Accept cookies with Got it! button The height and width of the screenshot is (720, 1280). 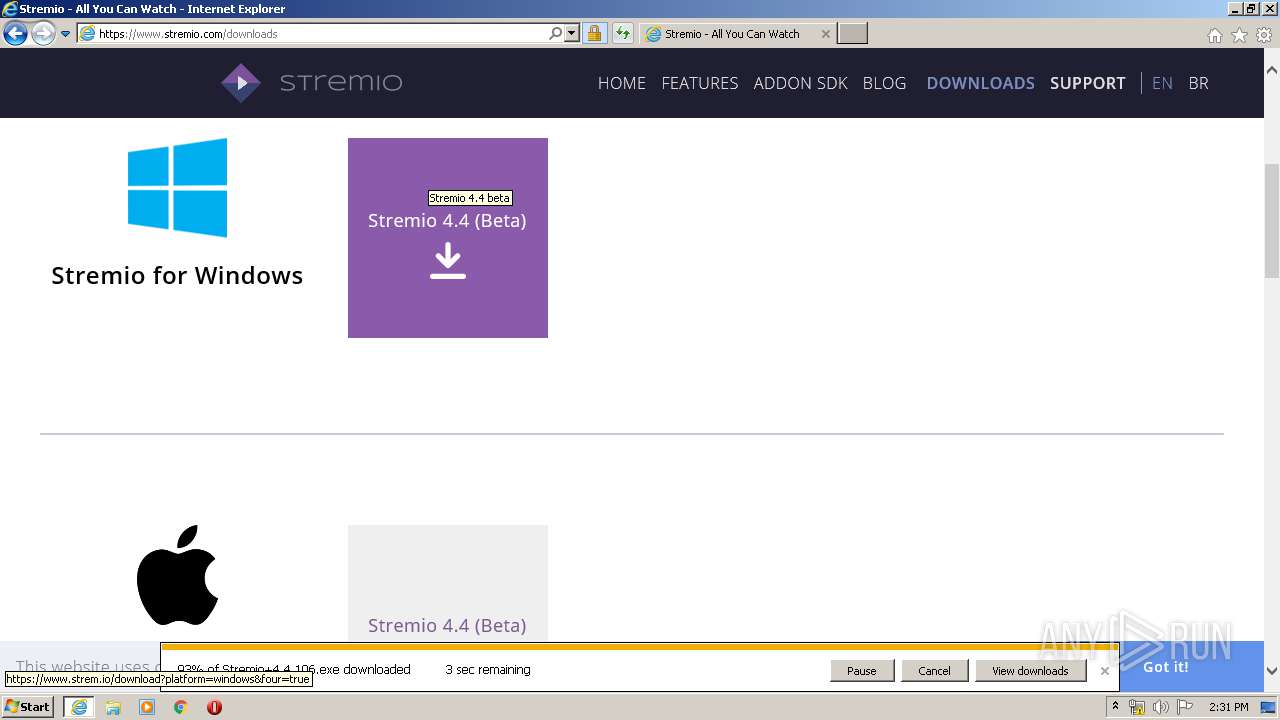(x=1166, y=667)
